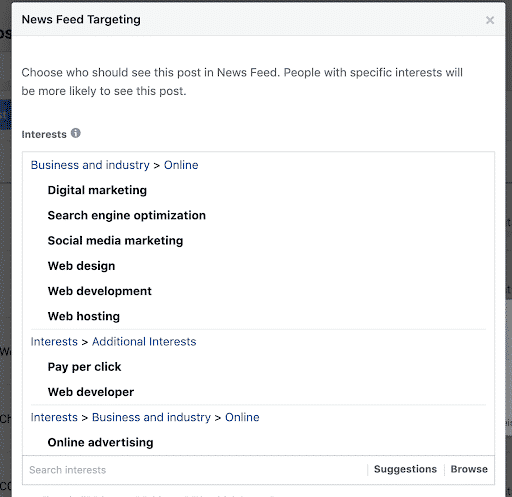The height and width of the screenshot is (497, 512).
Task: Open the first Online category link
Action: 181,165
